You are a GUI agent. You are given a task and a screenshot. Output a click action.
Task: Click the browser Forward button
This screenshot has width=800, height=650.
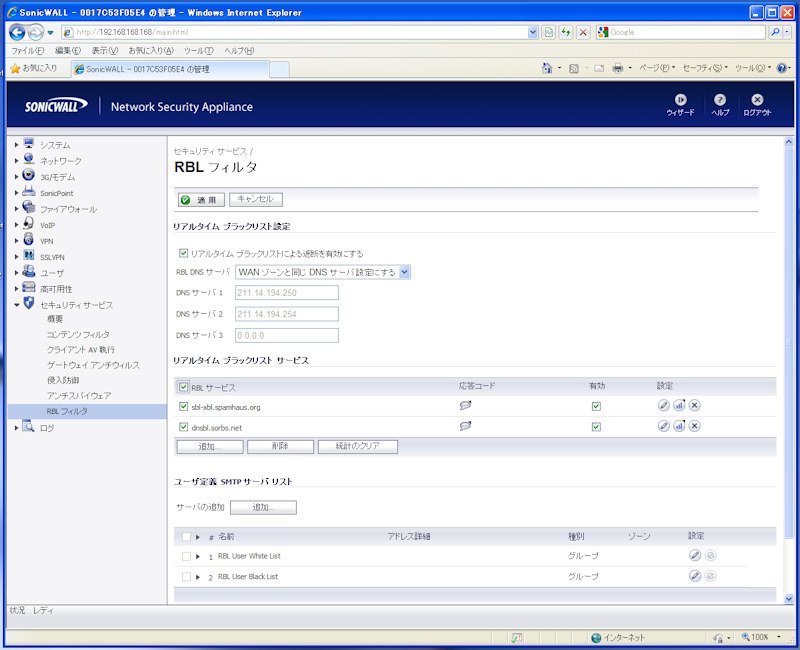[x=35, y=32]
